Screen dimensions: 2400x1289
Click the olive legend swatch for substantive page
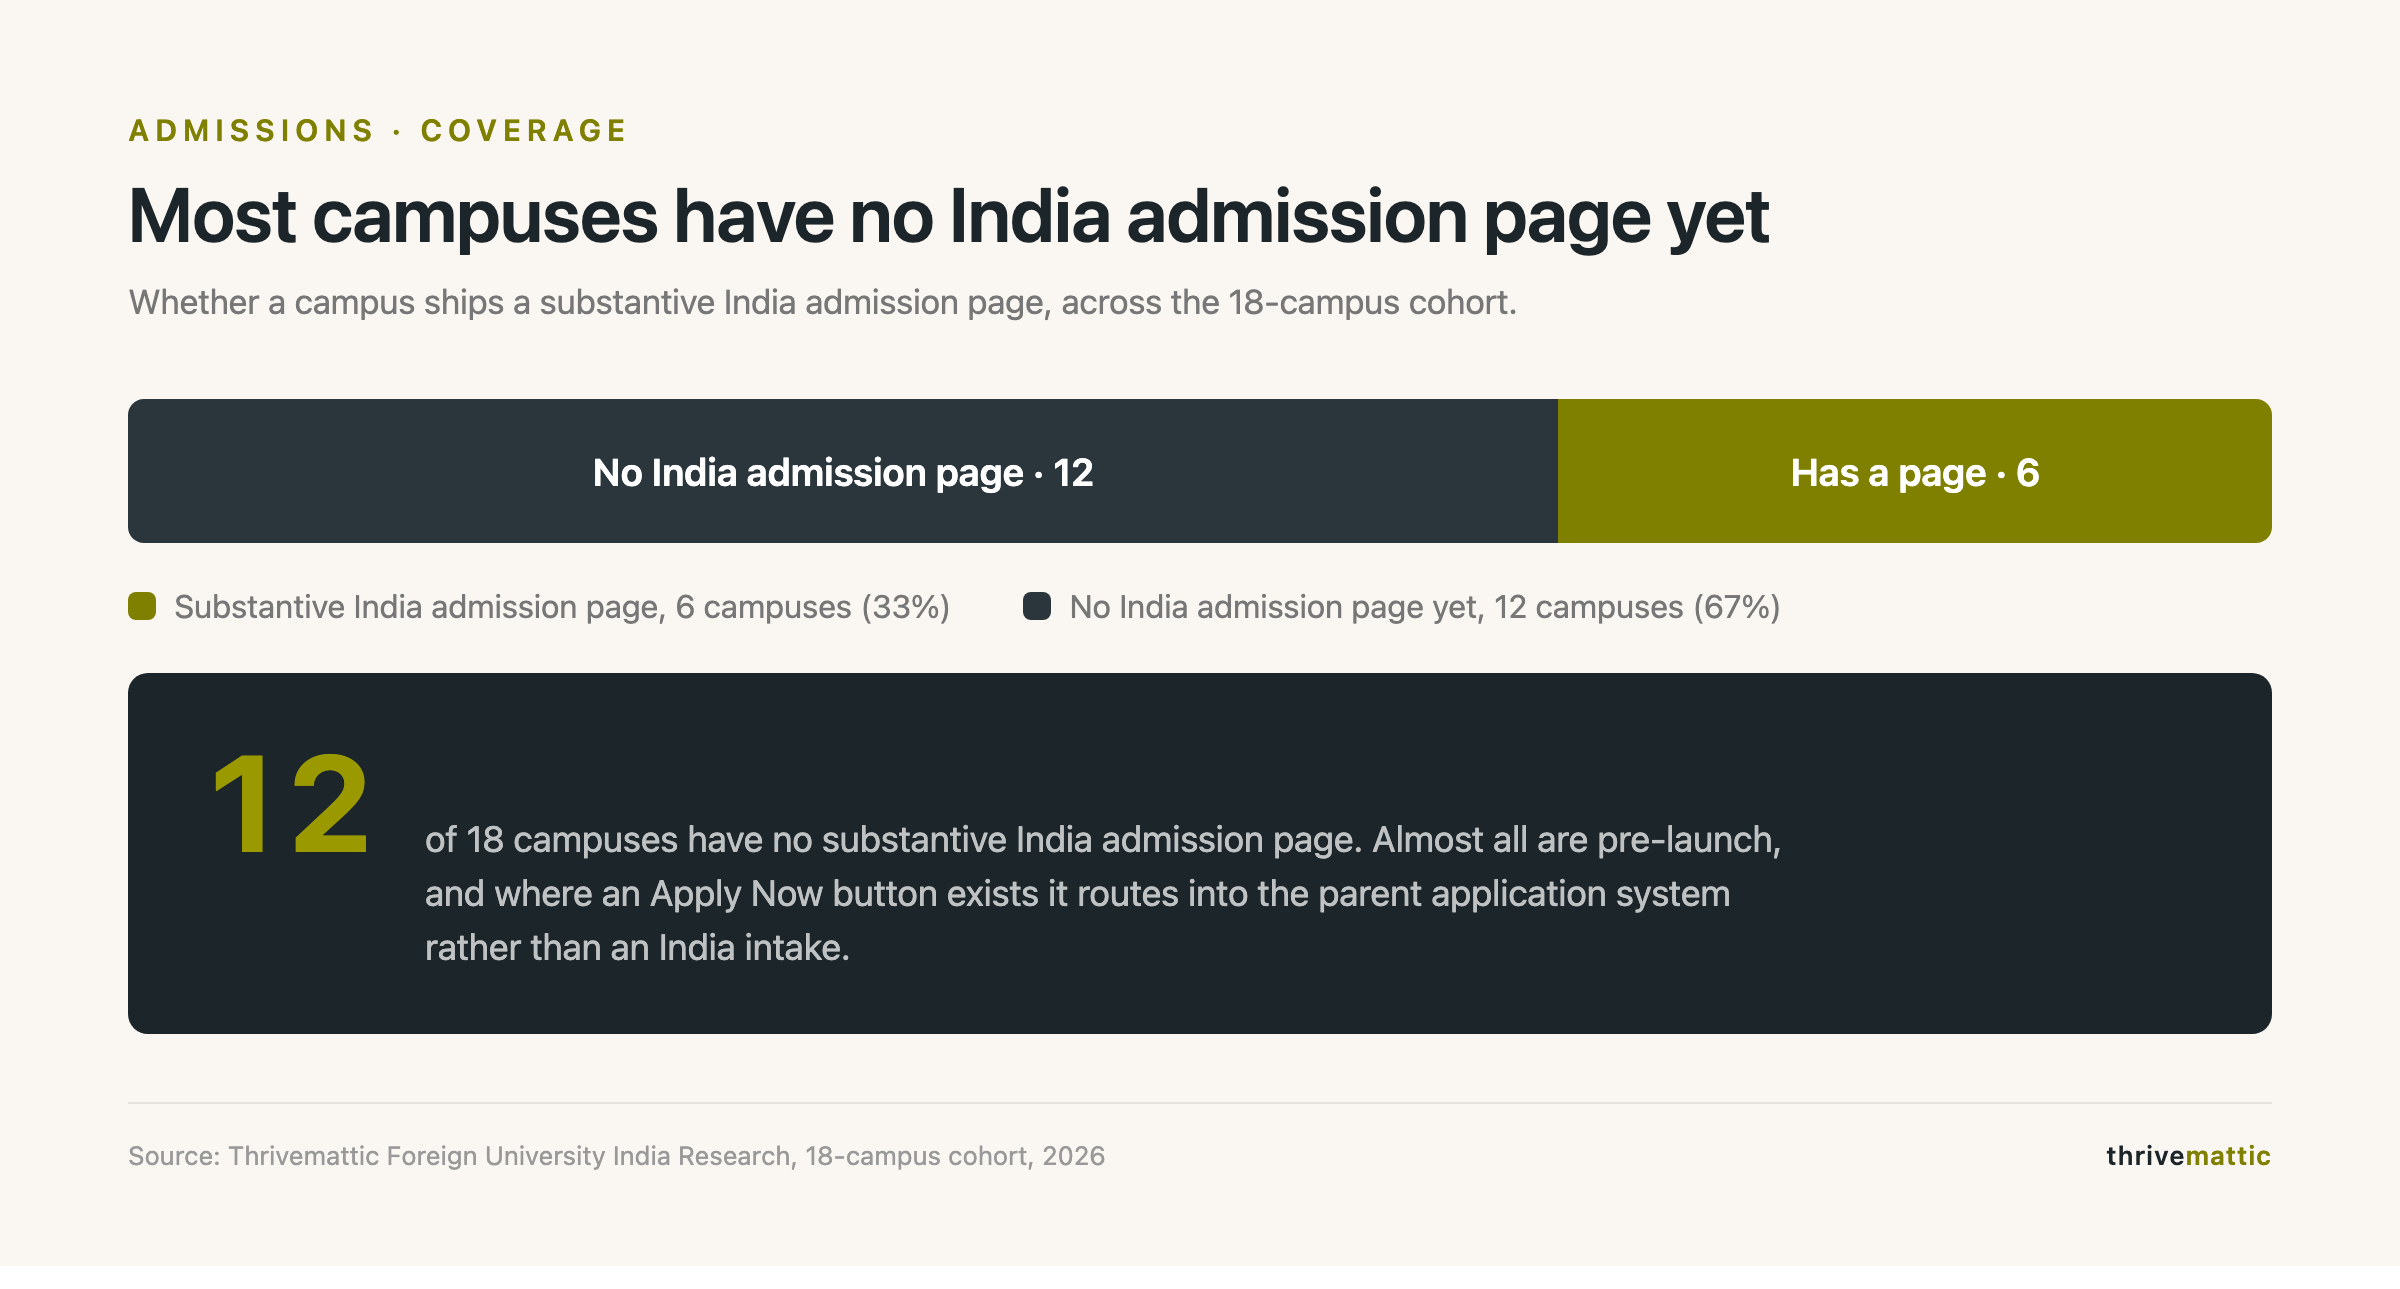coord(142,606)
